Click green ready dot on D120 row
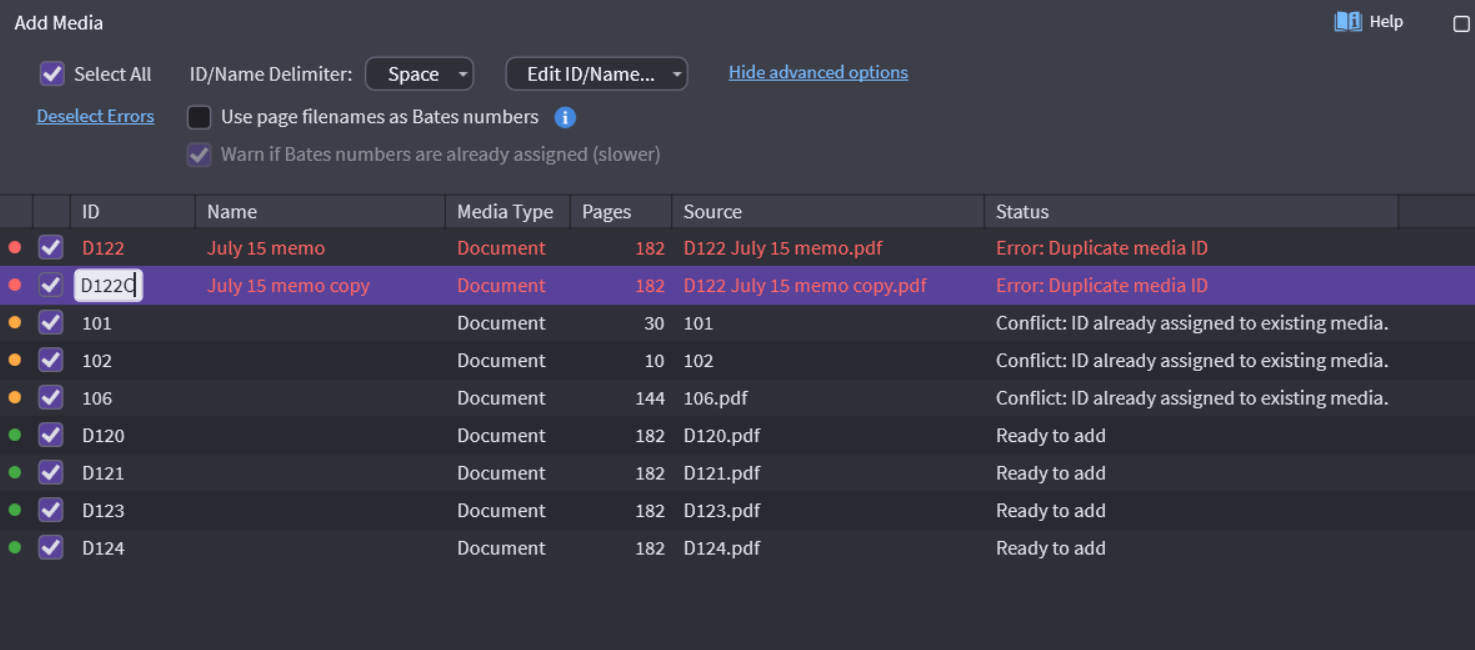 click(x=15, y=435)
